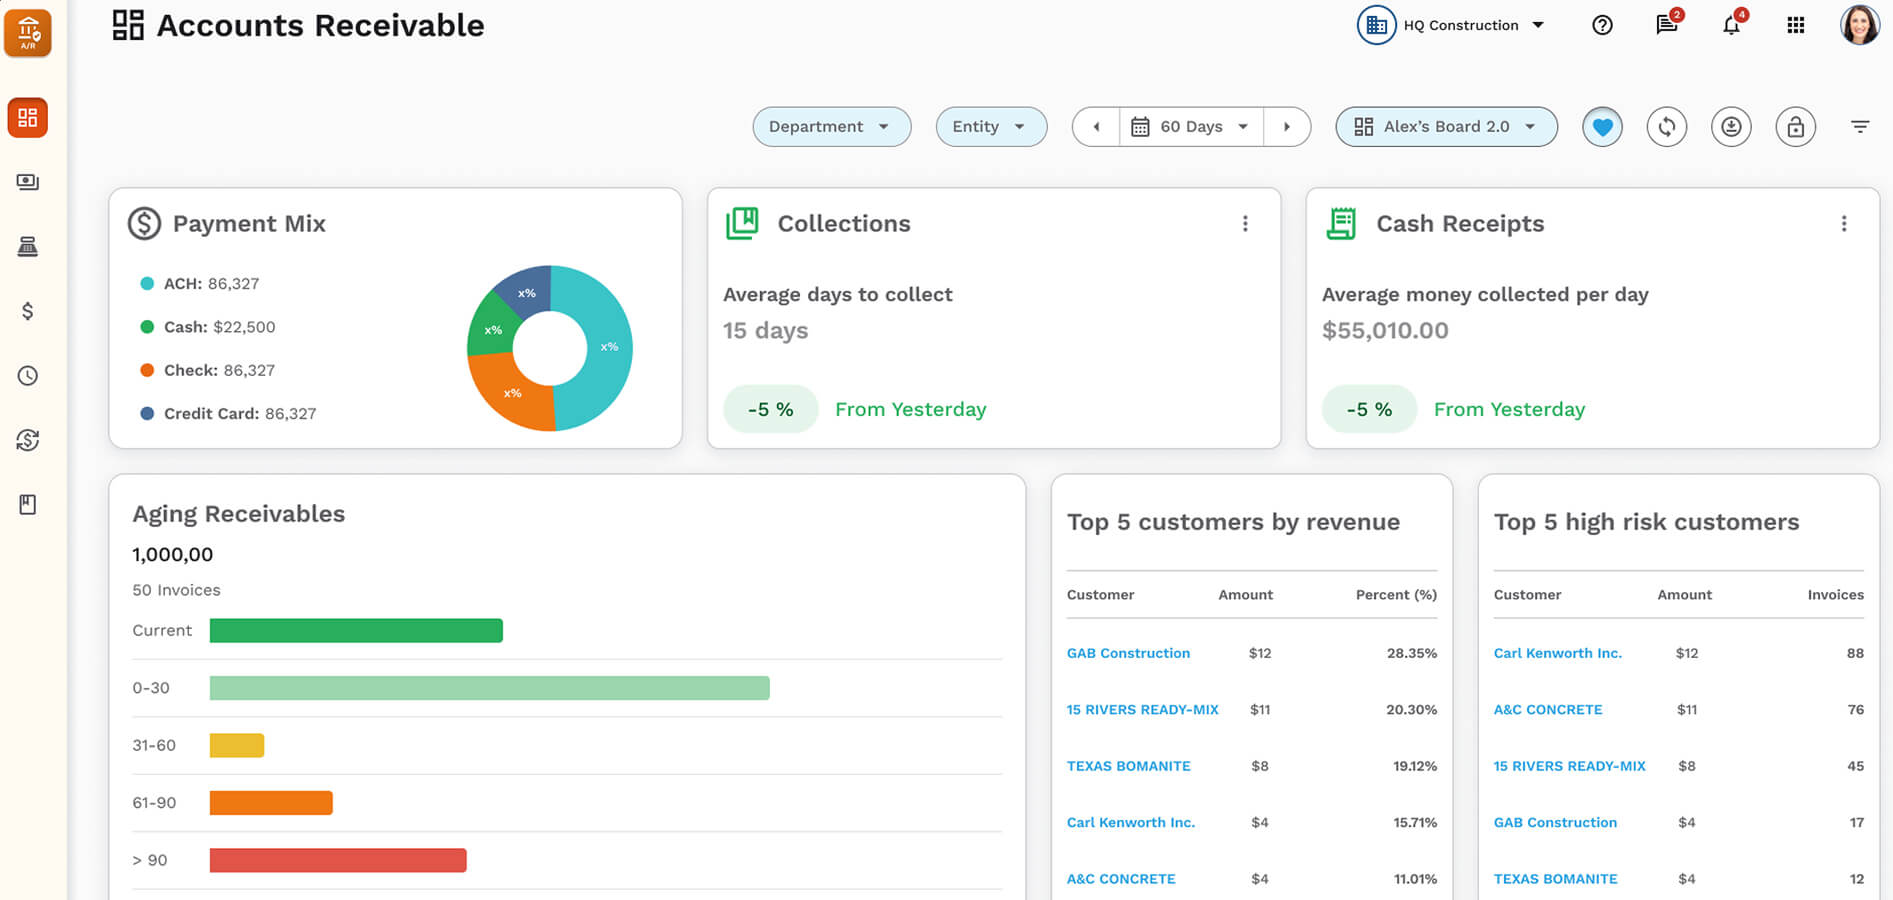Image resolution: width=1893 pixels, height=900 pixels.
Task: Toggle the blue heart favorite button
Action: 1602,127
